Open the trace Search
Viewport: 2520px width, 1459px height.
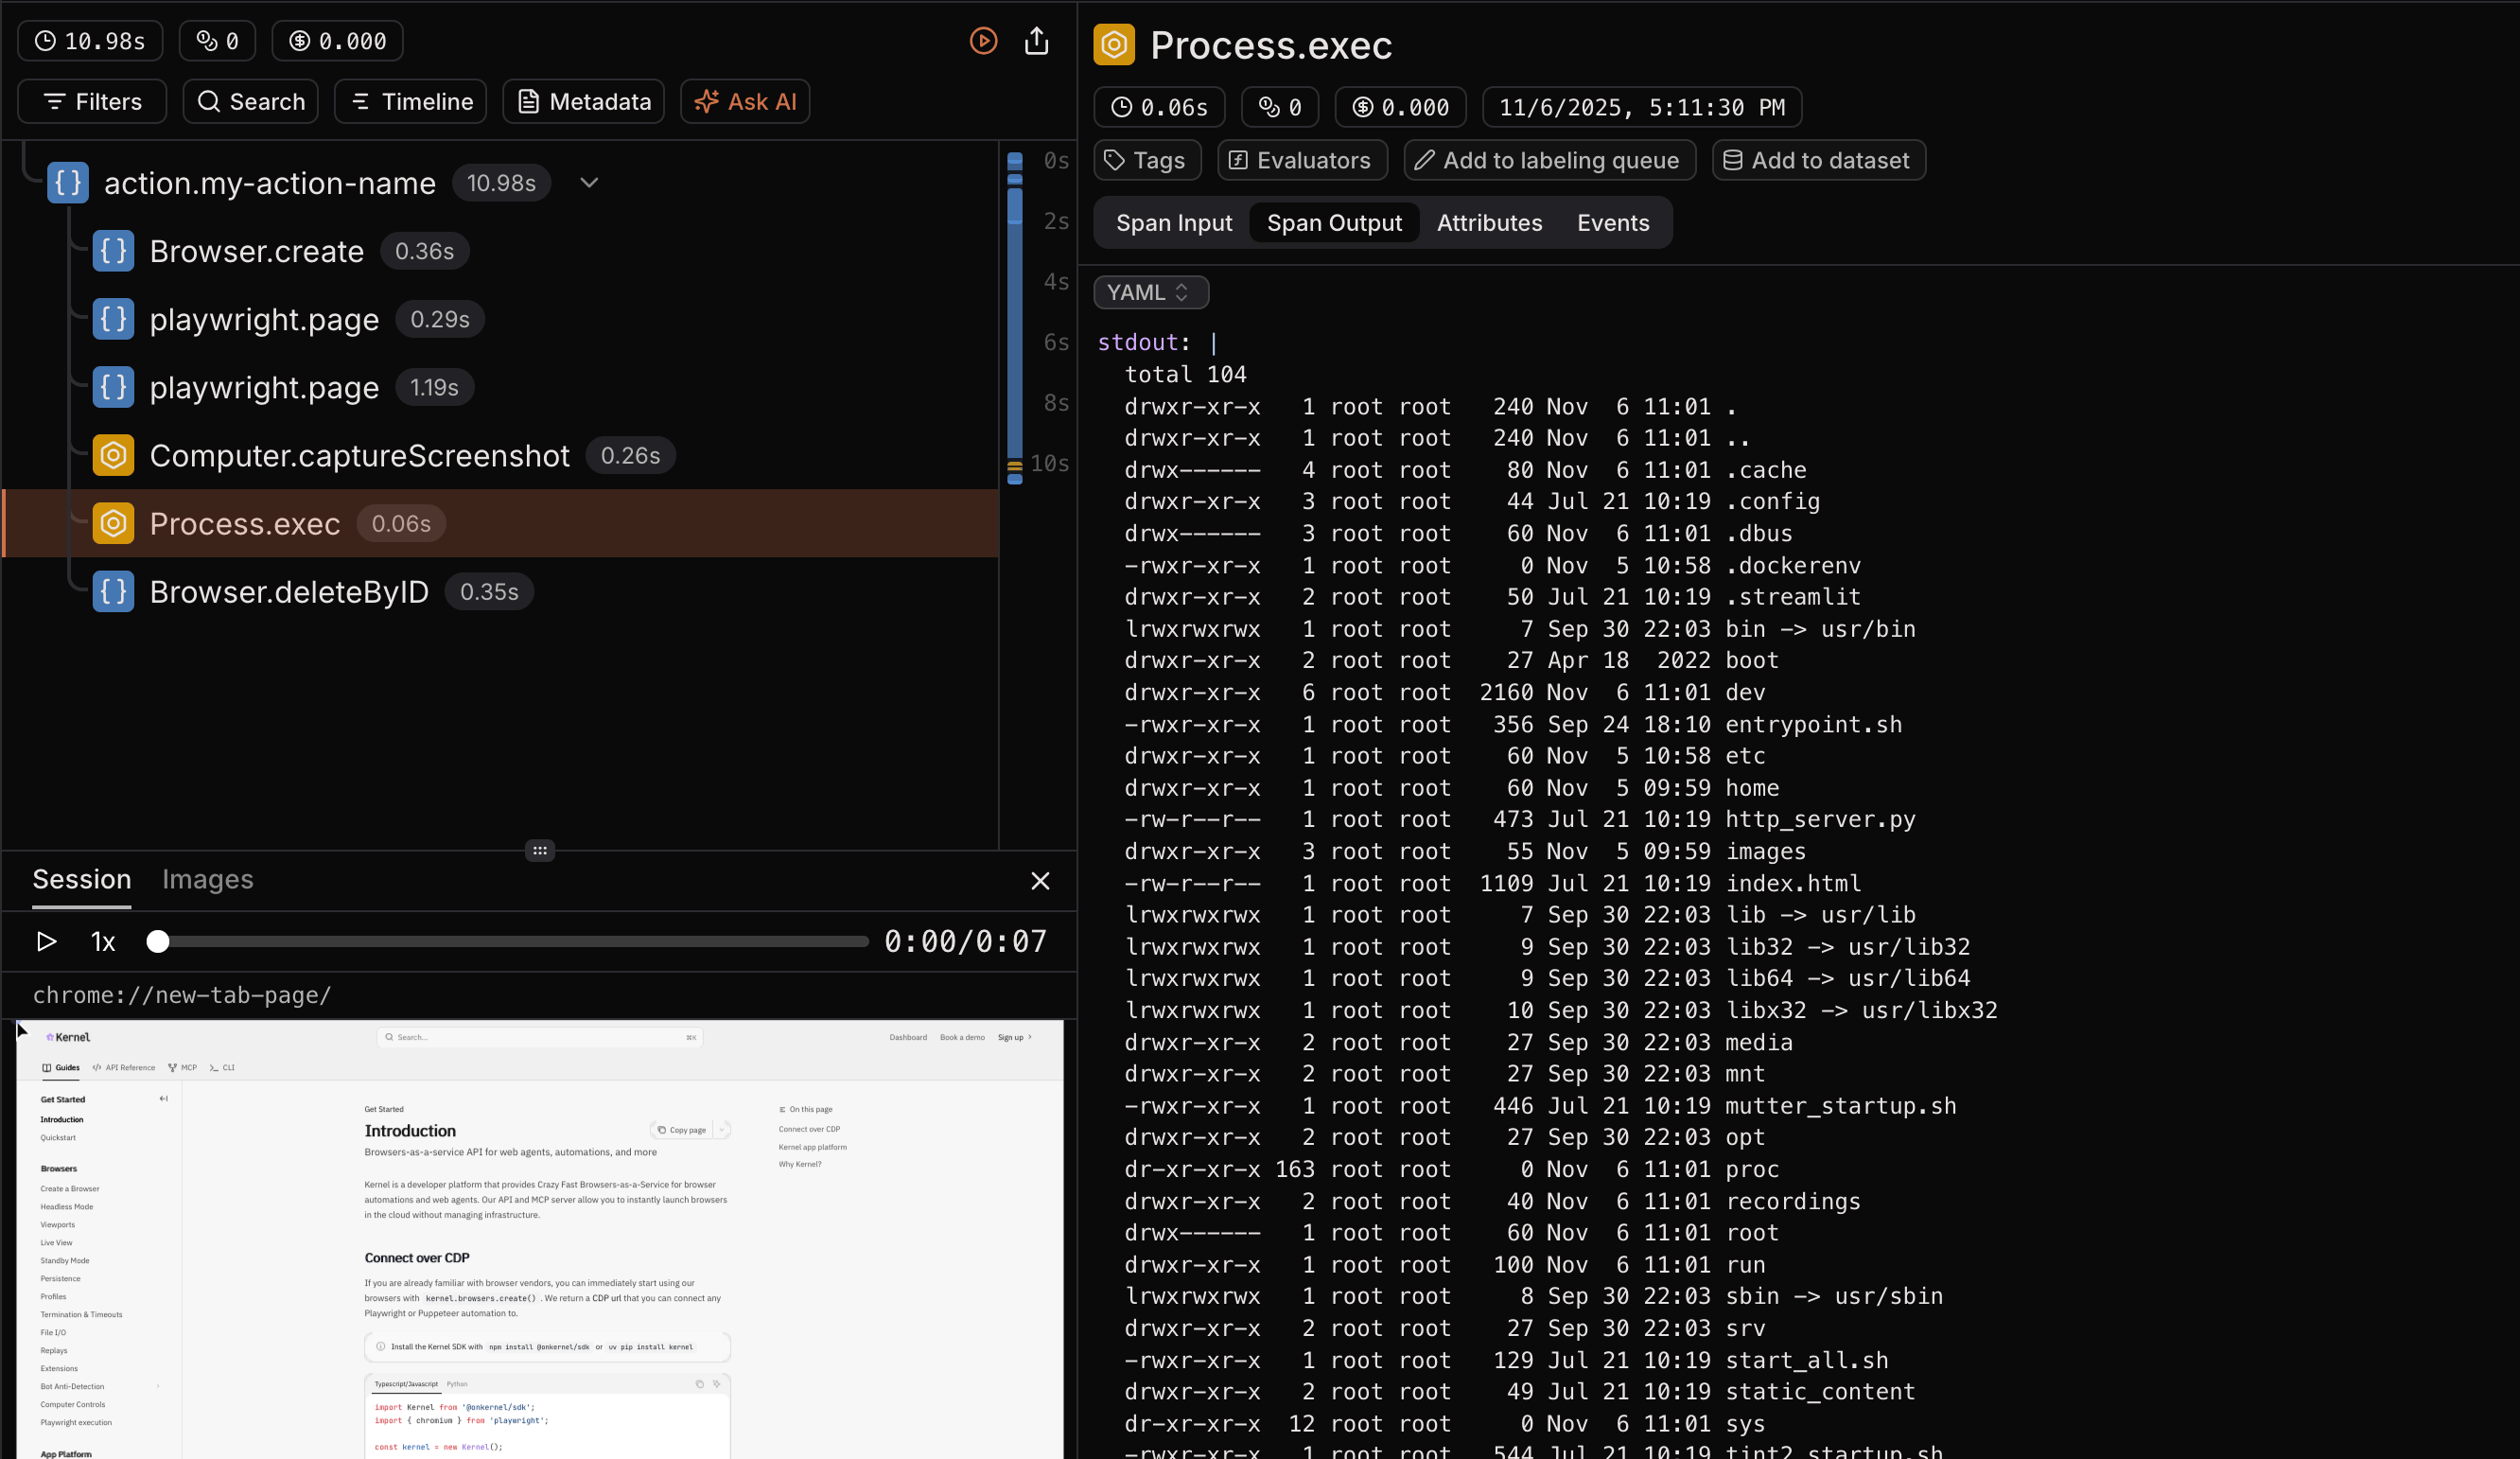pyautogui.click(x=251, y=102)
